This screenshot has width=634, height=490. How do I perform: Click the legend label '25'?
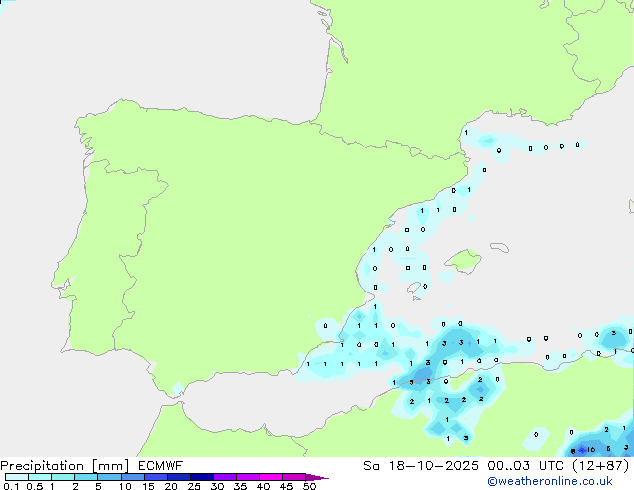click(x=194, y=486)
